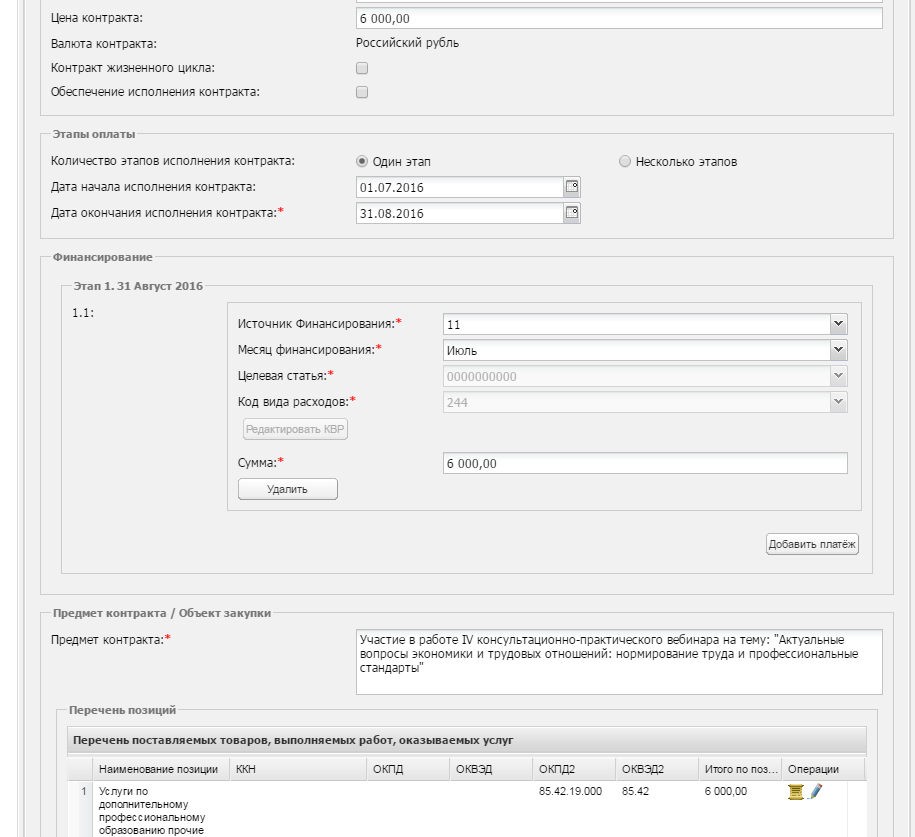This screenshot has width=915, height=837.
Task: Click the yellow scroll icon in Операции
Action: pos(795,791)
